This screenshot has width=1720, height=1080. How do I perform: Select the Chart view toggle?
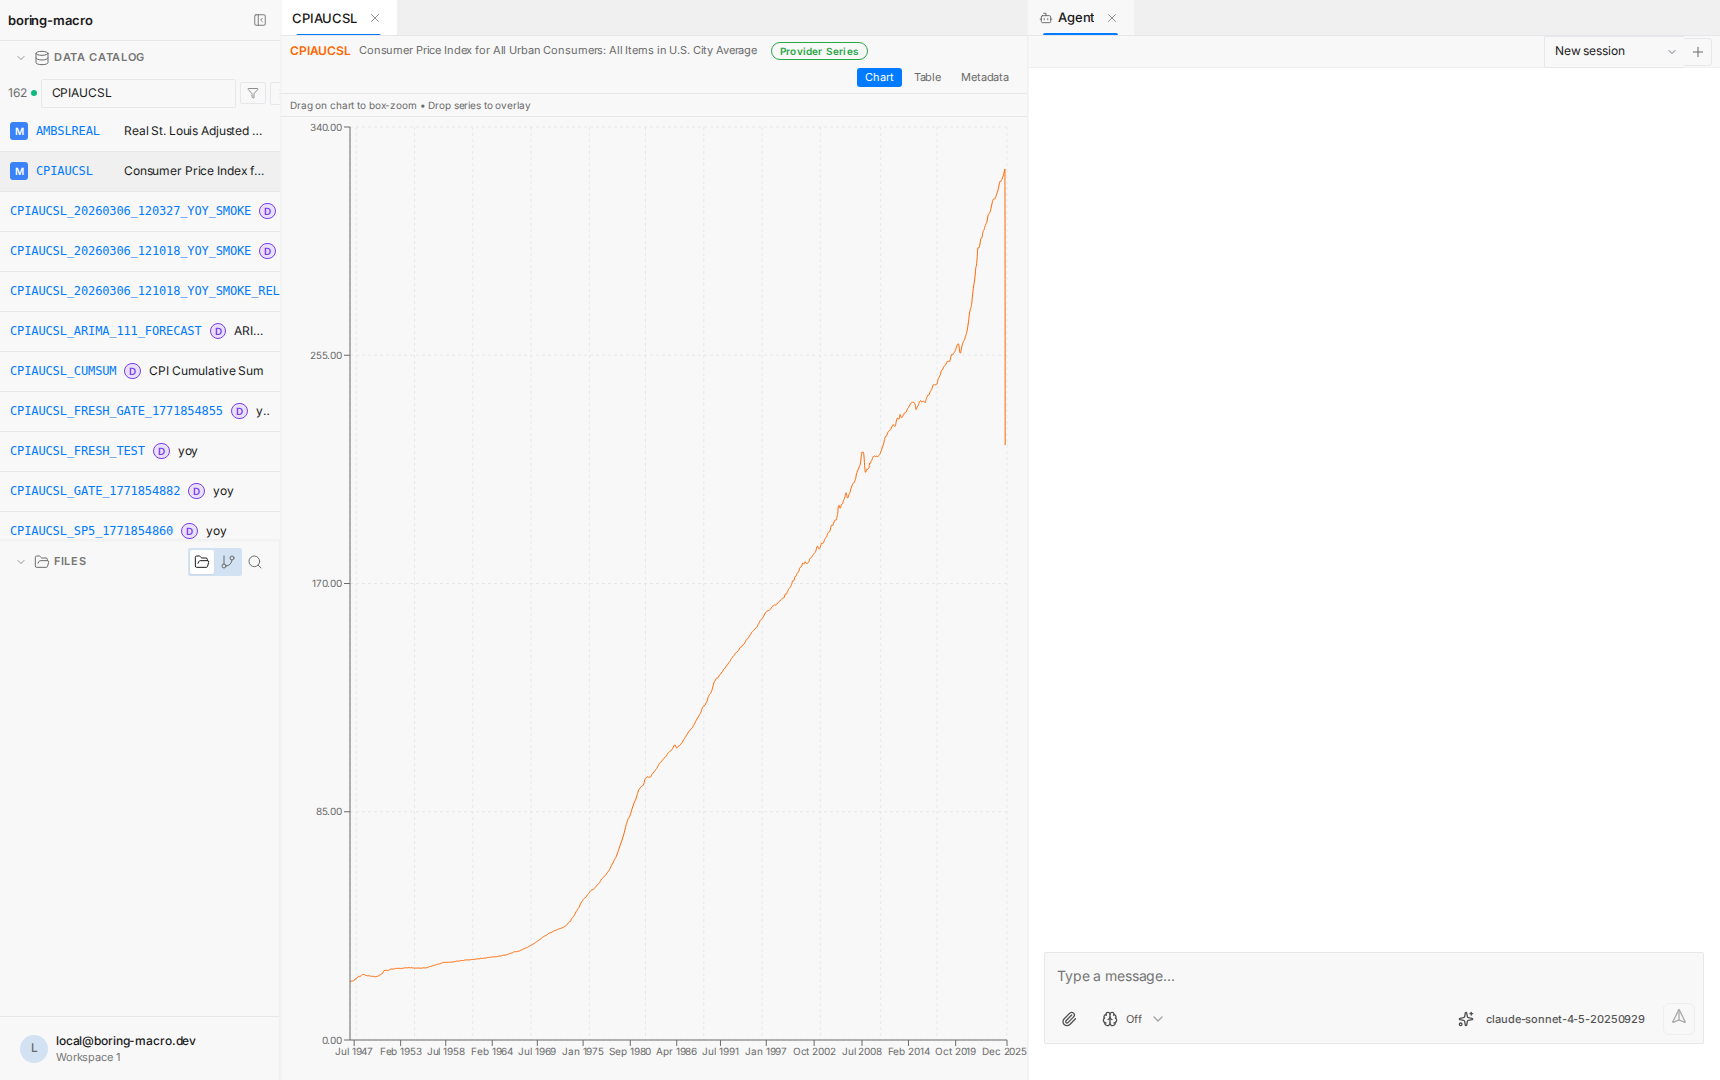click(x=878, y=77)
